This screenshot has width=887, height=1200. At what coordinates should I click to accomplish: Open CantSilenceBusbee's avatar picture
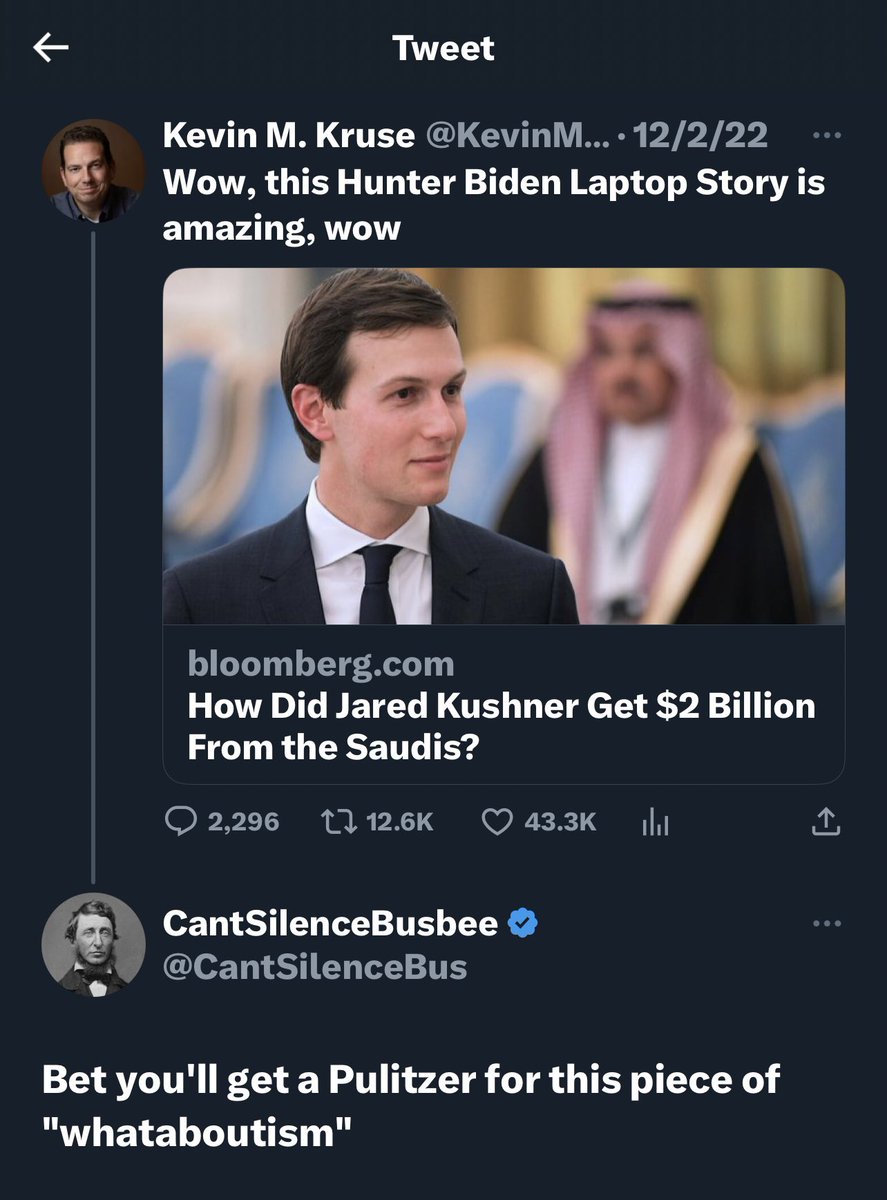point(93,944)
